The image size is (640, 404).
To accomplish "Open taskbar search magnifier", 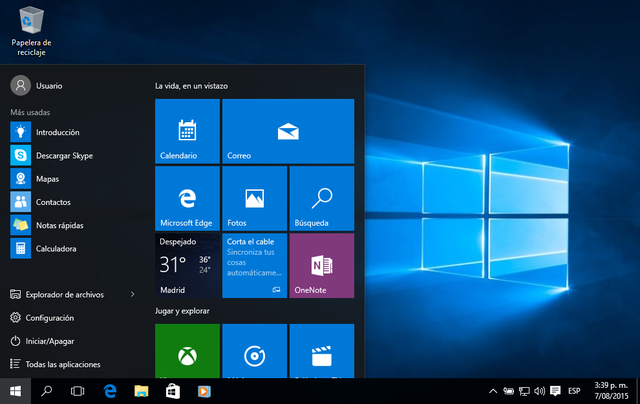I will point(46,391).
